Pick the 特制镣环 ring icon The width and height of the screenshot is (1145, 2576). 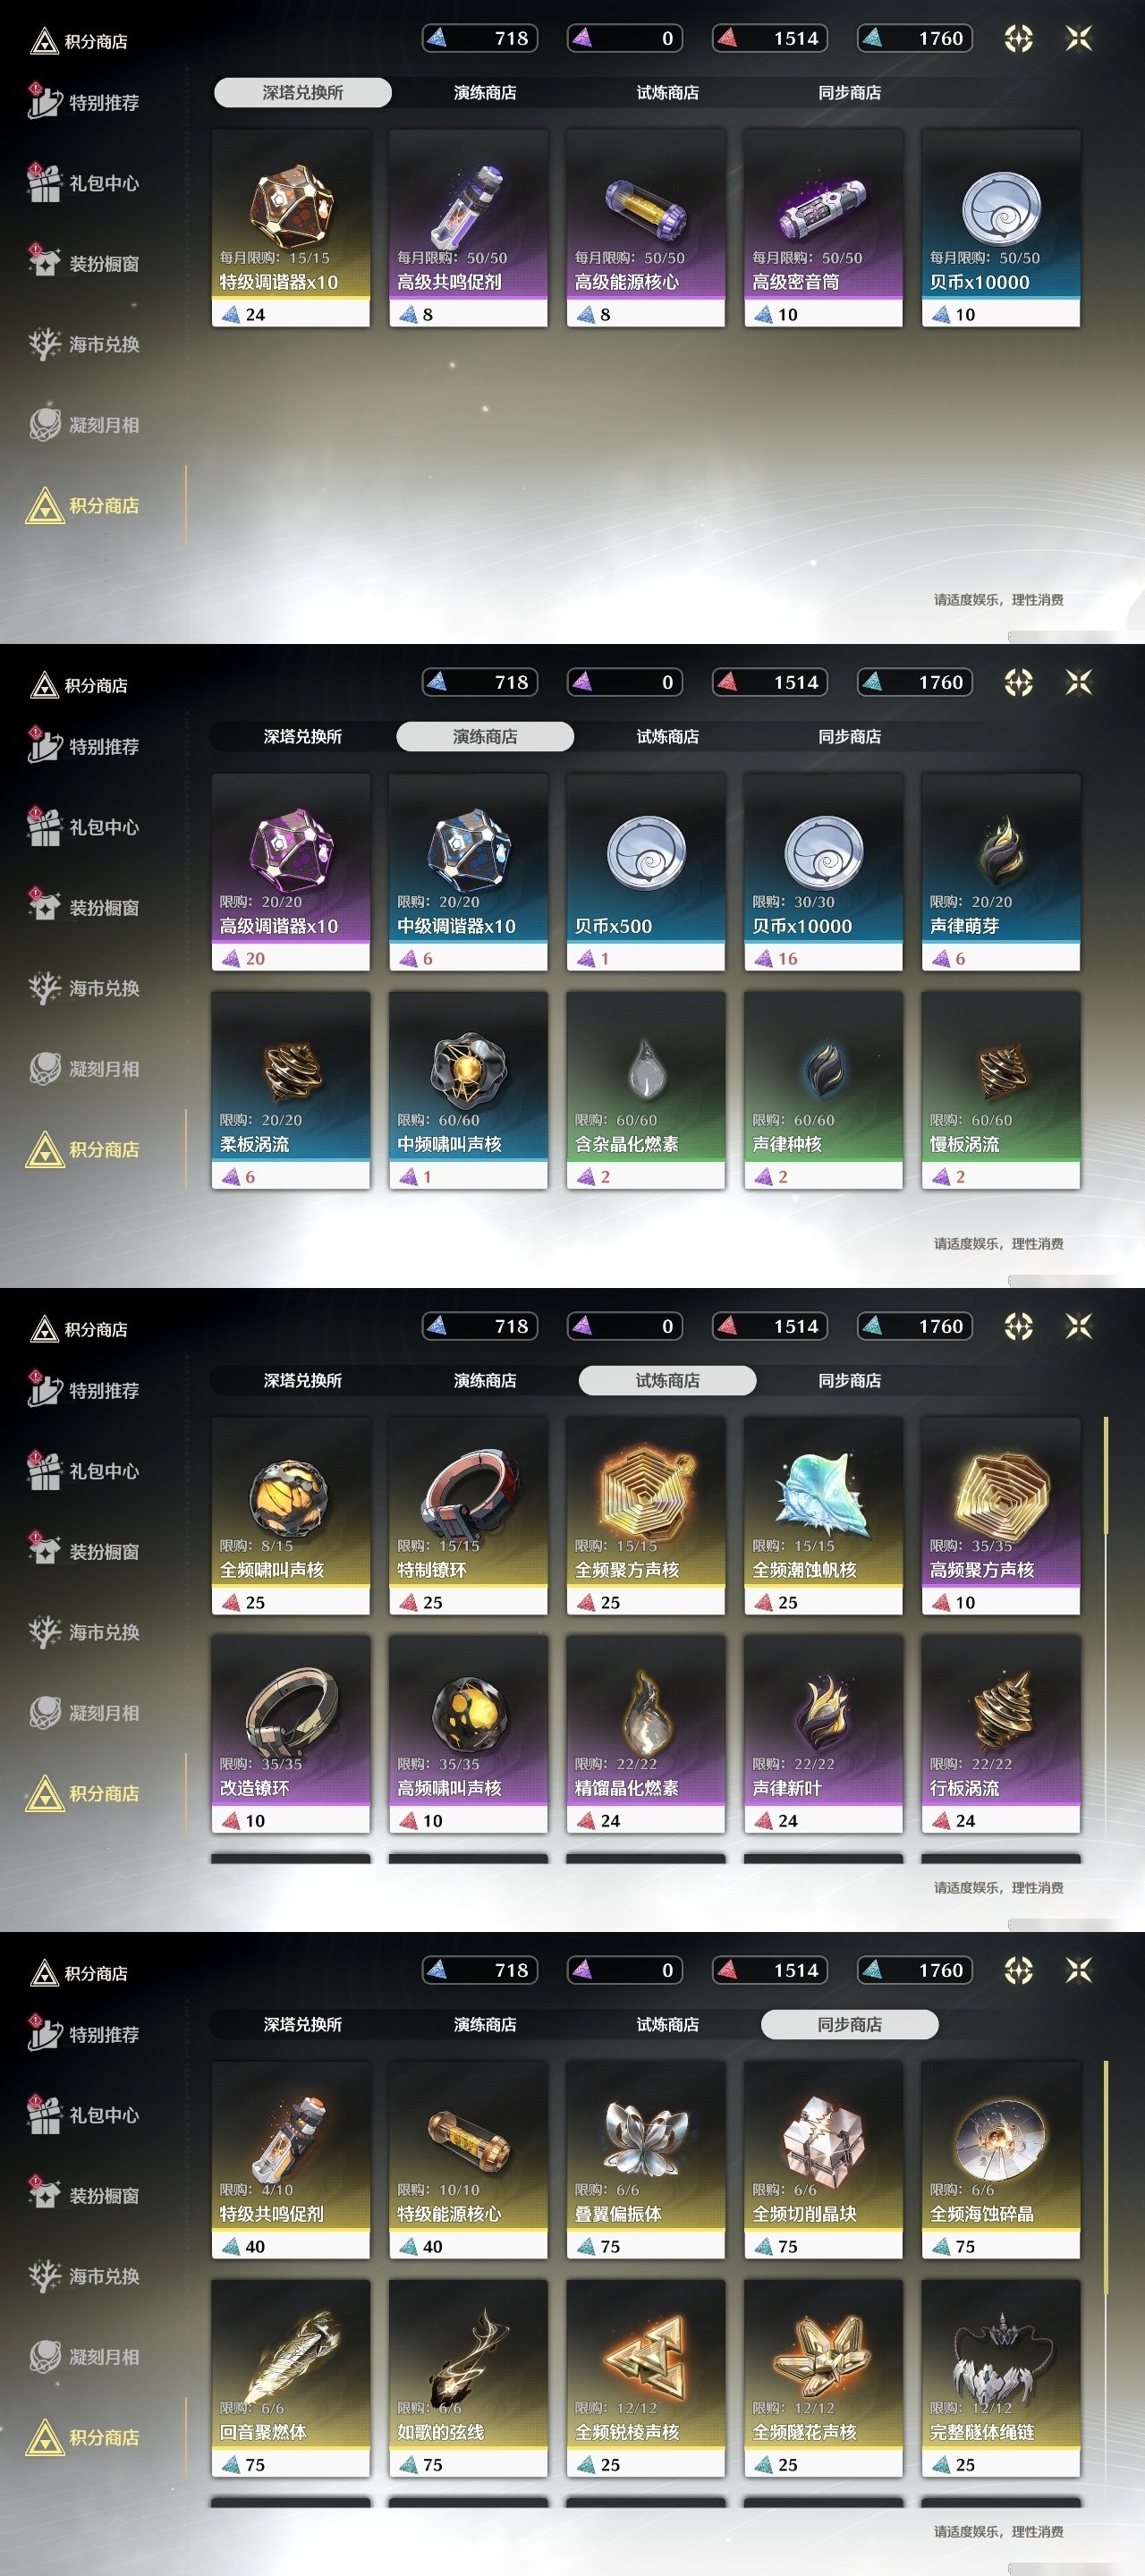tap(468, 1494)
